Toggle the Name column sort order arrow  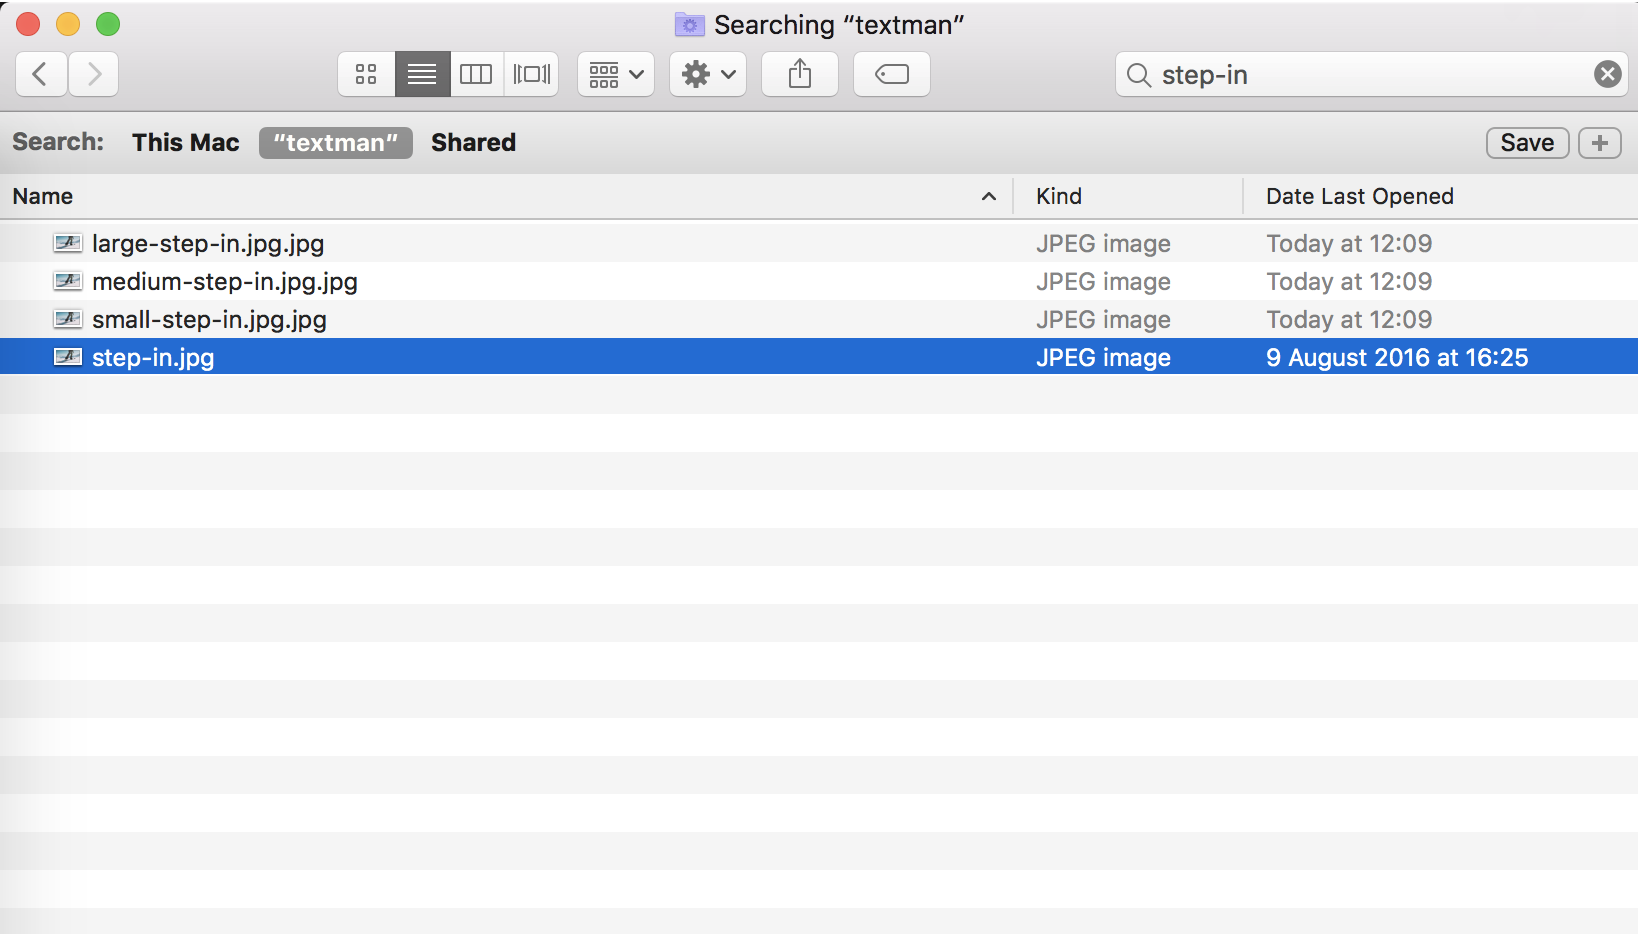coord(989,196)
